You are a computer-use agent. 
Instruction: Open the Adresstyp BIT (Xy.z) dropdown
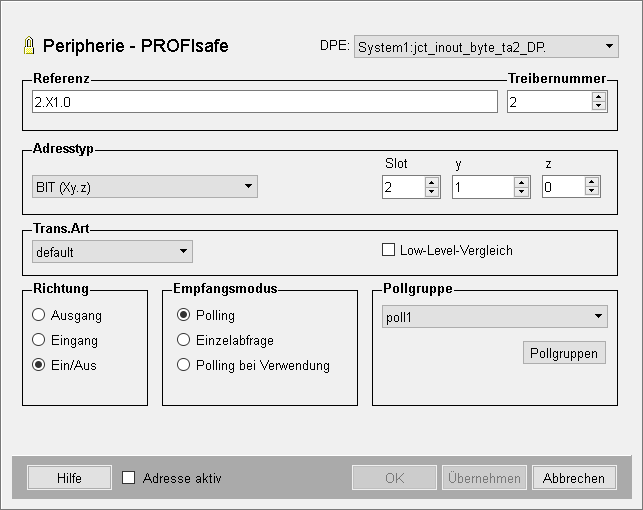[145, 187]
